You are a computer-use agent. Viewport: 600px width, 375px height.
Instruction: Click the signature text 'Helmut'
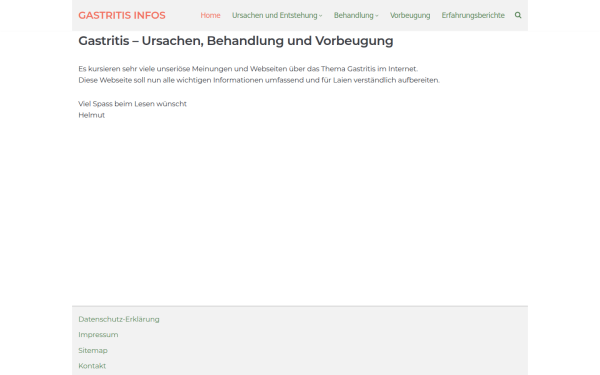click(x=91, y=115)
